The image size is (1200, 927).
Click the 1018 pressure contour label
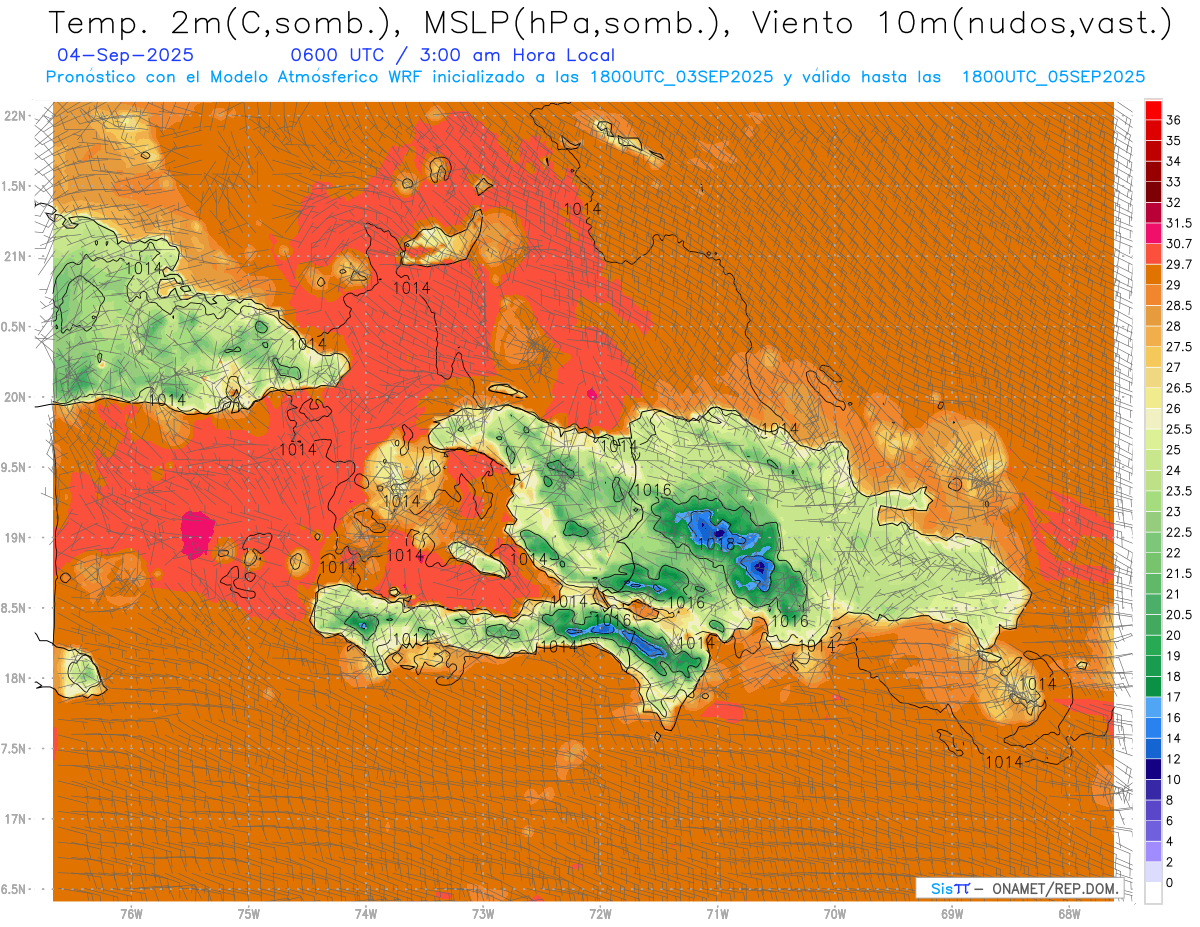point(716,543)
